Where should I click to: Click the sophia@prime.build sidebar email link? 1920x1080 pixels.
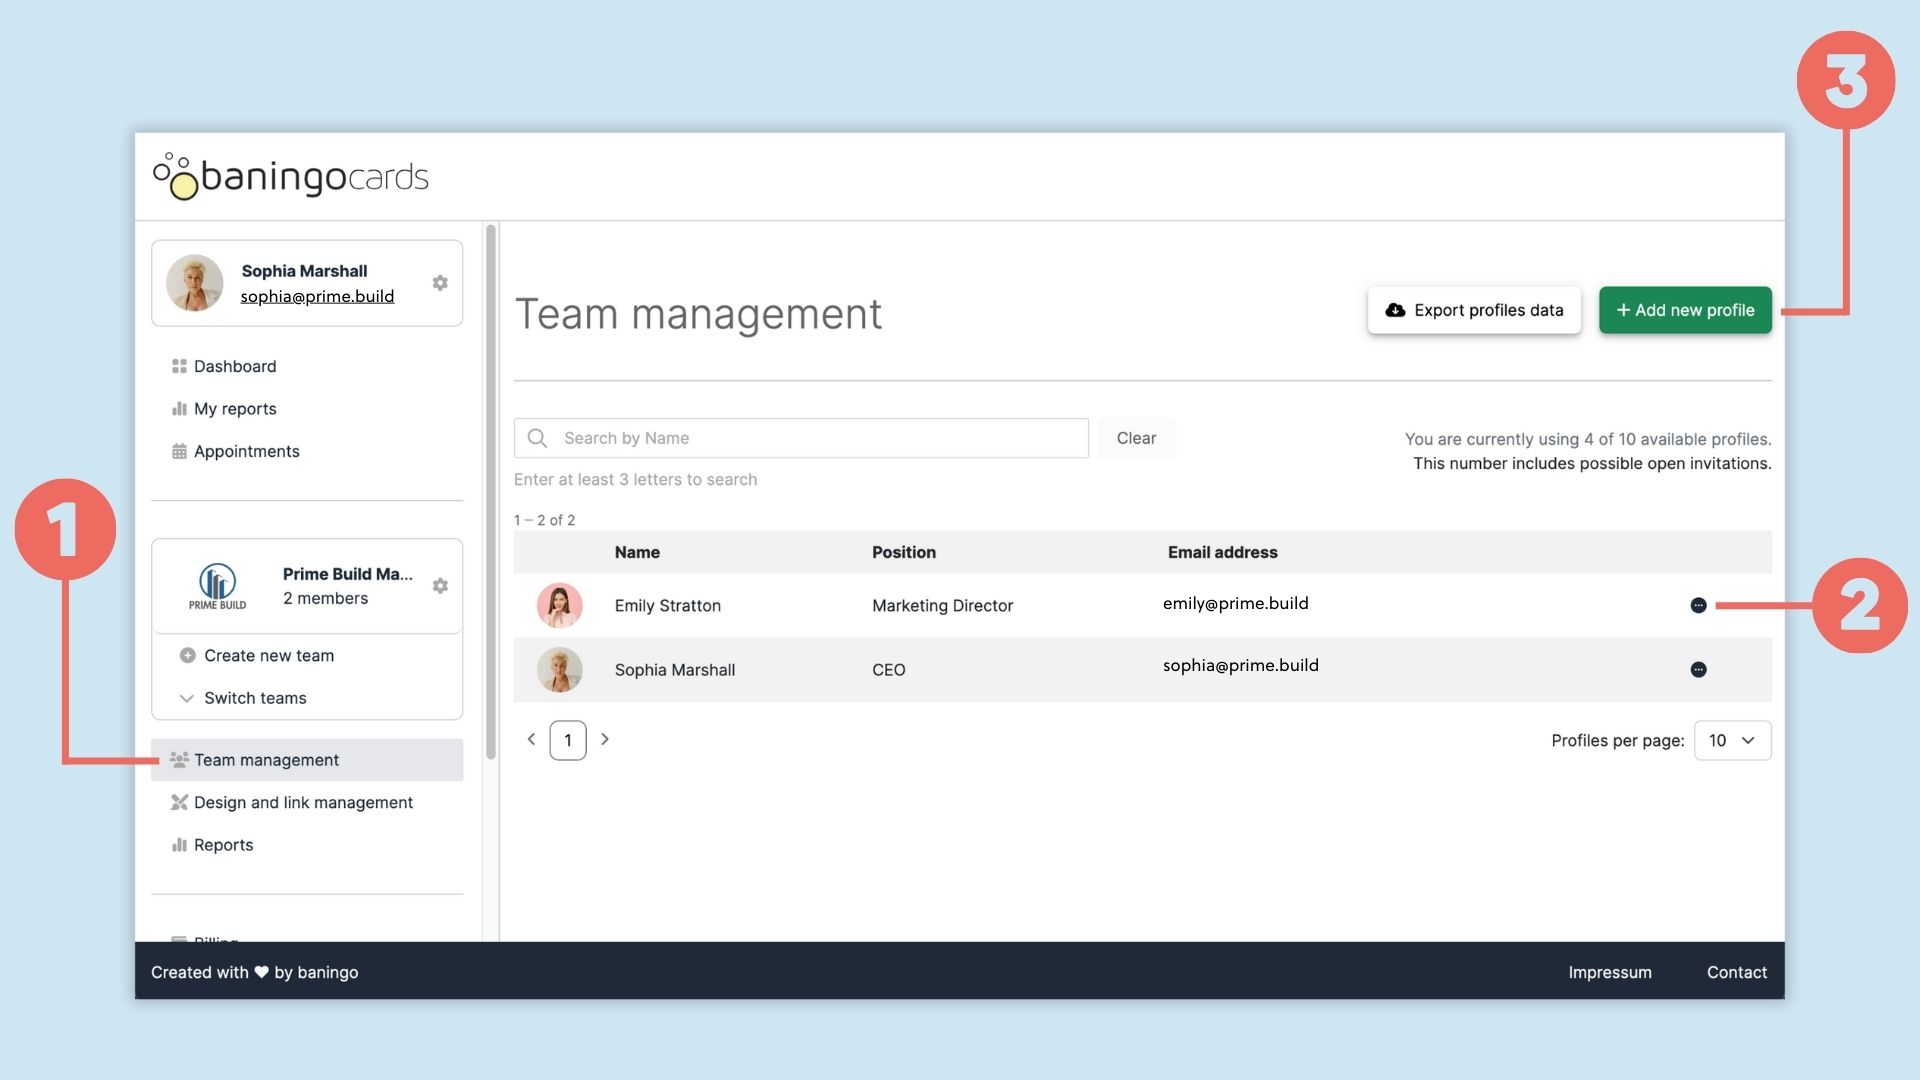pos(317,296)
